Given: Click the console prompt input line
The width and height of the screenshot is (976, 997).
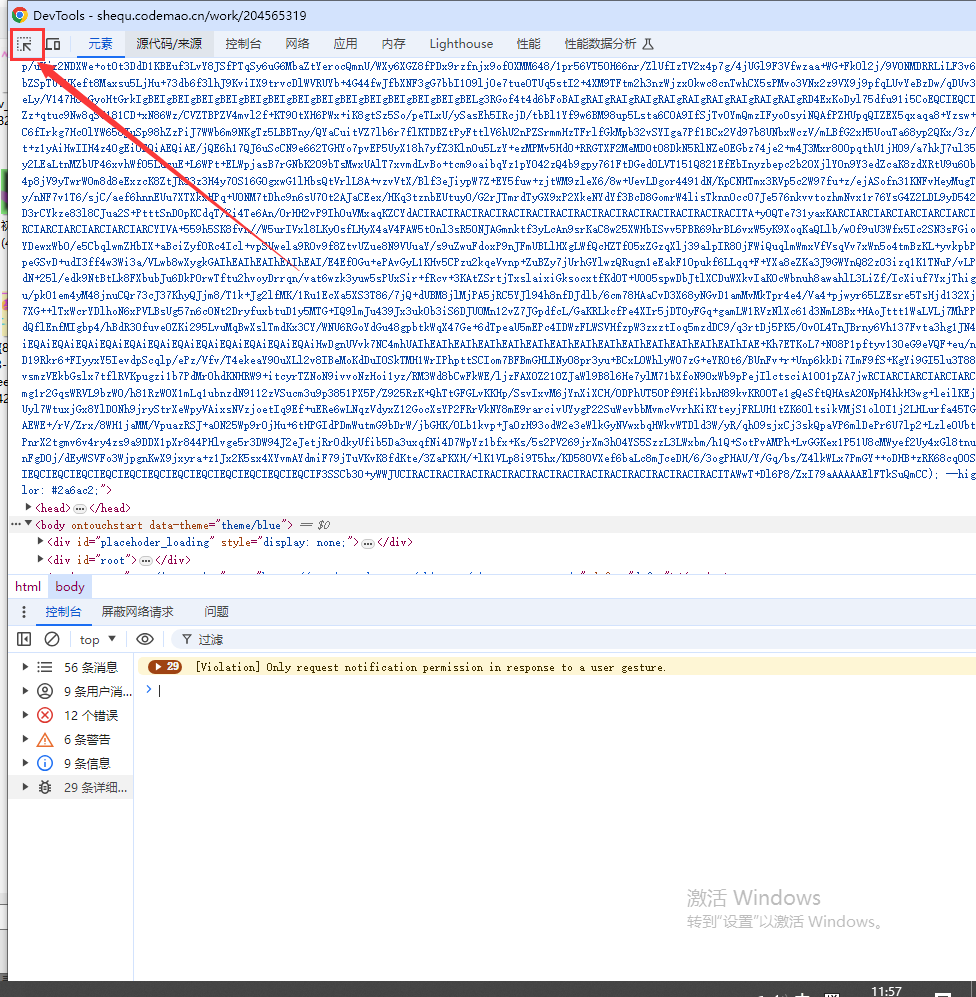Looking at the screenshot, I should pos(560,690).
